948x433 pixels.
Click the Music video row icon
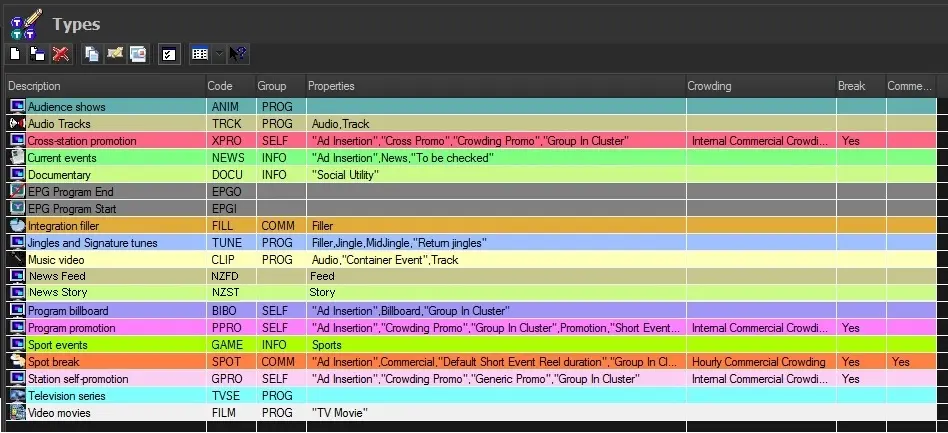click(x=17, y=260)
